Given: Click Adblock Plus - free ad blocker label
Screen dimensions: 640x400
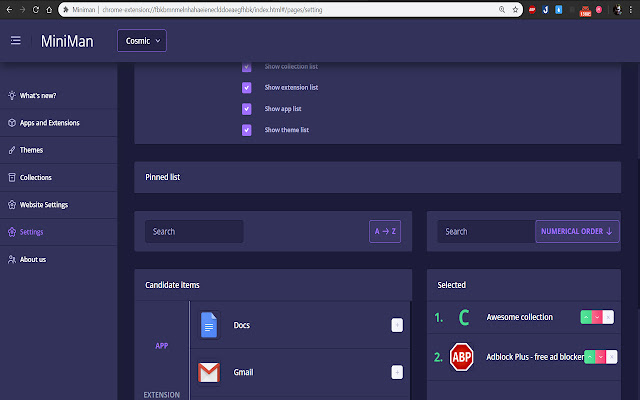Looking at the screenshot, I should (x=535, y=357).
